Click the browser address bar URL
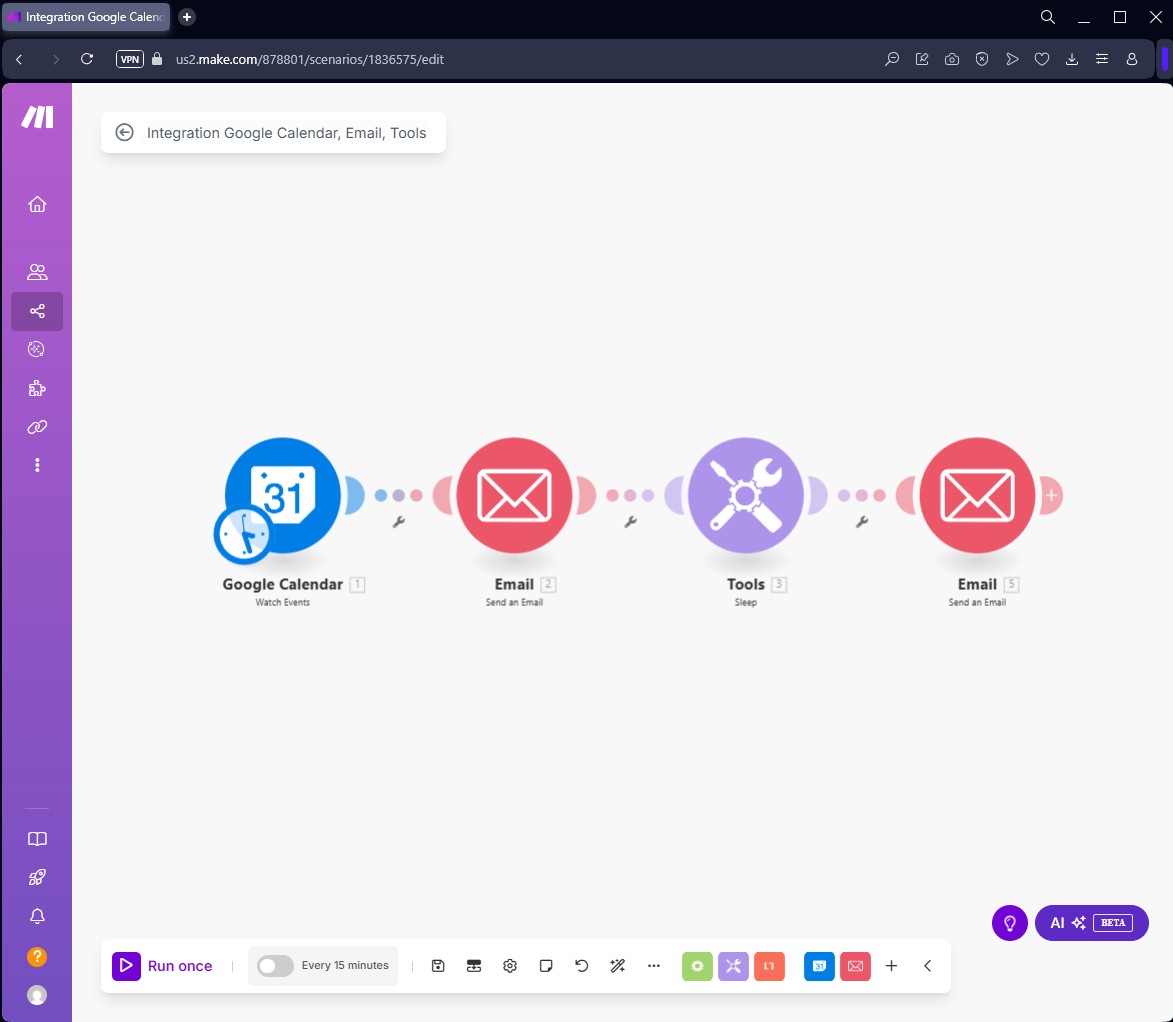1173x1022 pixels. click(x=310, y=59)
